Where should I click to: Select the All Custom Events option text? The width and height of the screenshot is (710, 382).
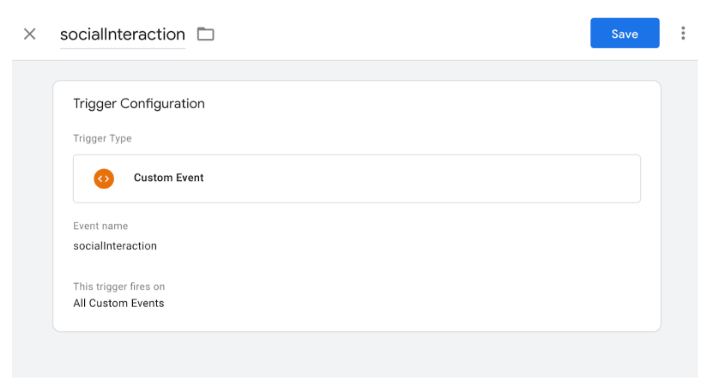tap(119, 303)
